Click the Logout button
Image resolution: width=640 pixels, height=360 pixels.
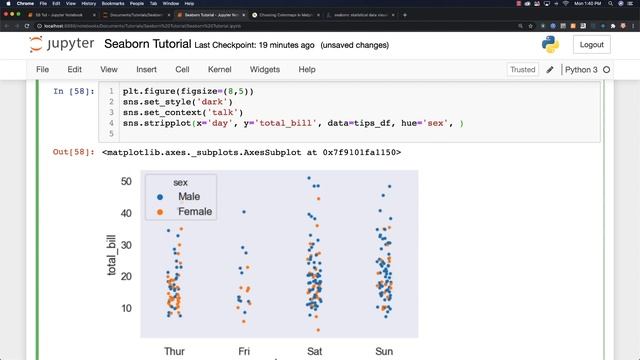[x=591, y=44]
